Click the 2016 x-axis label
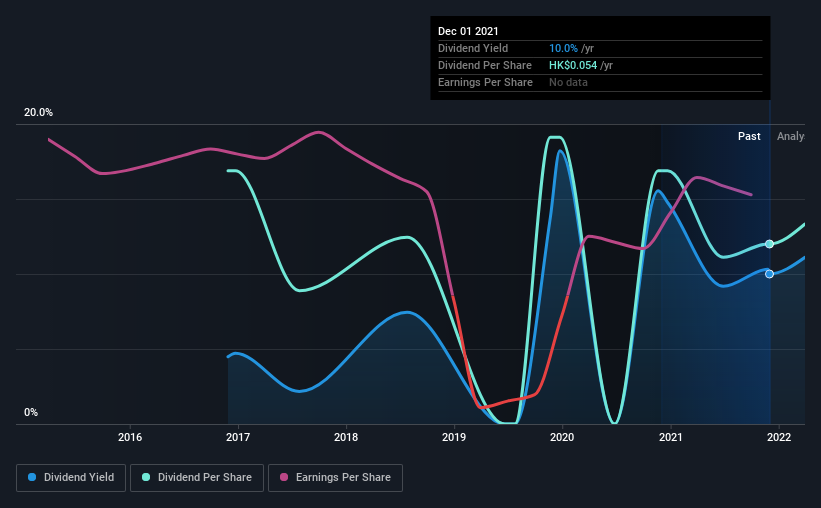The width and height of the screenshot is (821, 508). coord(130,437)
